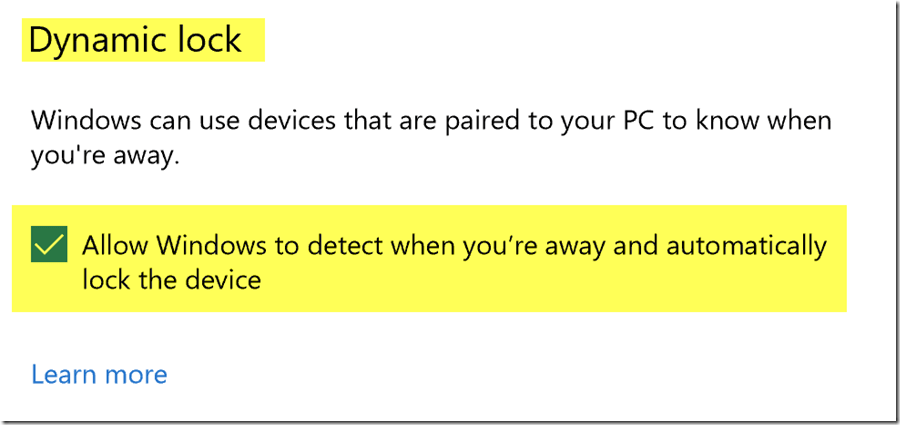
Task: Uncheck the dynamic lock checkbox
Action: tap(49, 244)
